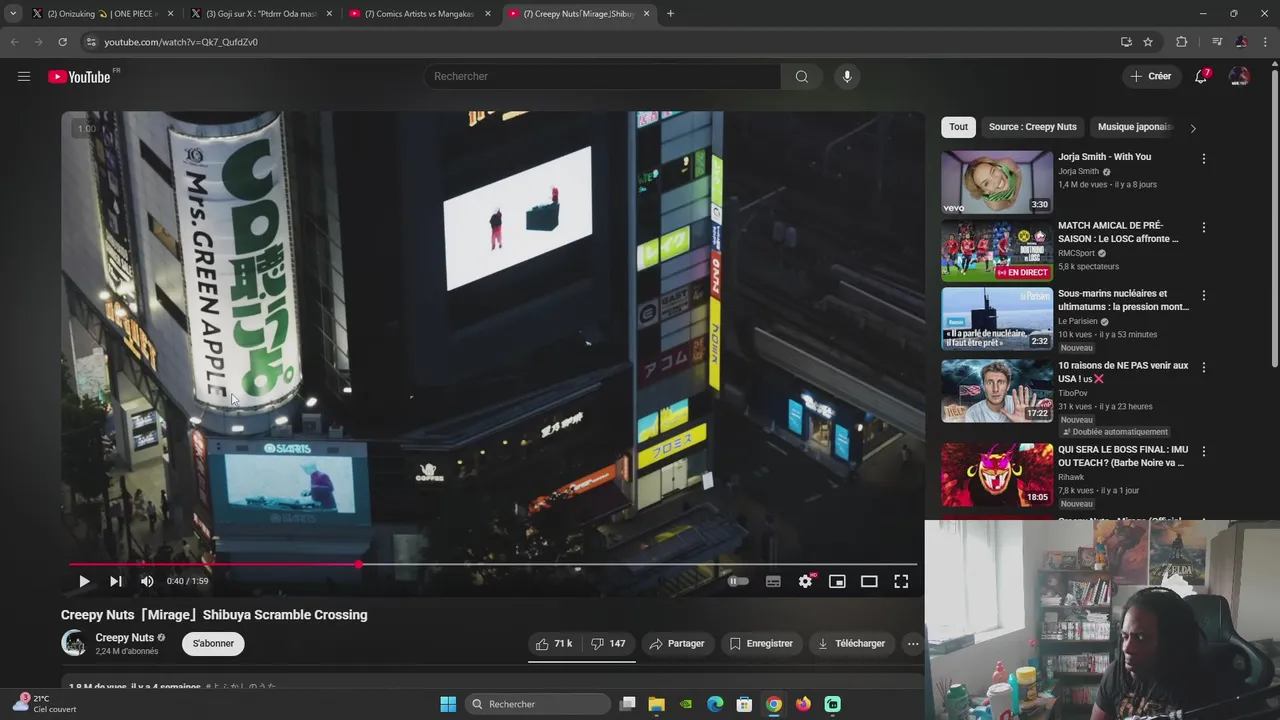Image resolution: width=1280 pixels, height=720 pixels.
Task: Dislike the video showing 147
Action: pos(608,643)
